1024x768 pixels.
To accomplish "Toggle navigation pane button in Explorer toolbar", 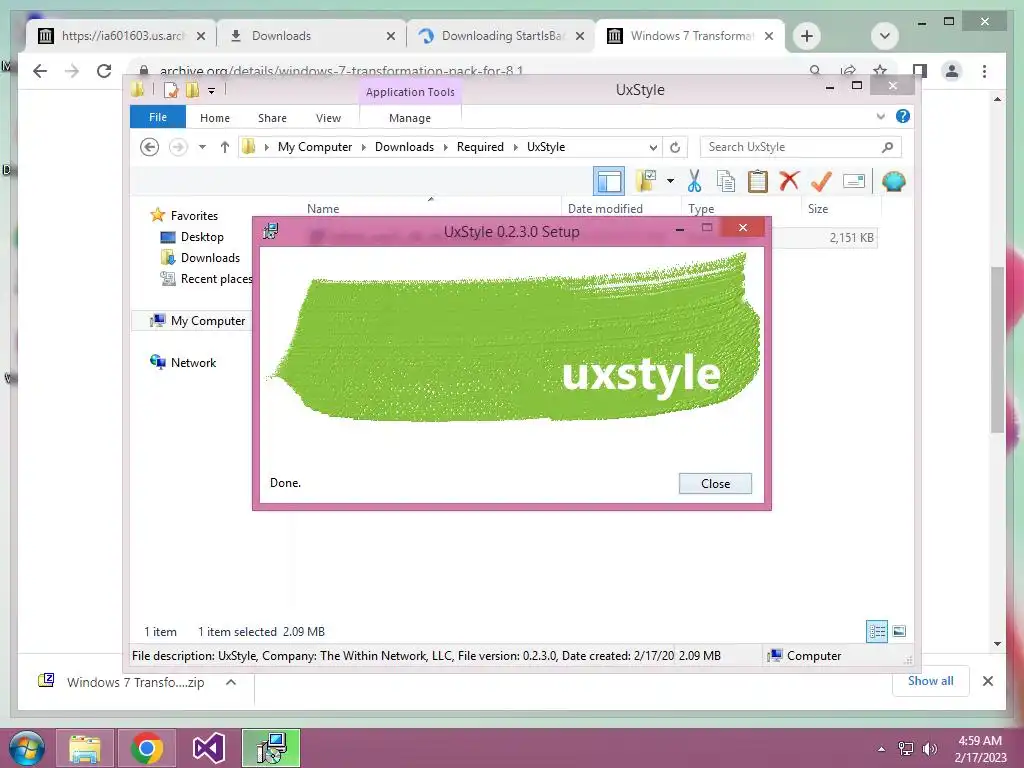I will pos(609,181).
